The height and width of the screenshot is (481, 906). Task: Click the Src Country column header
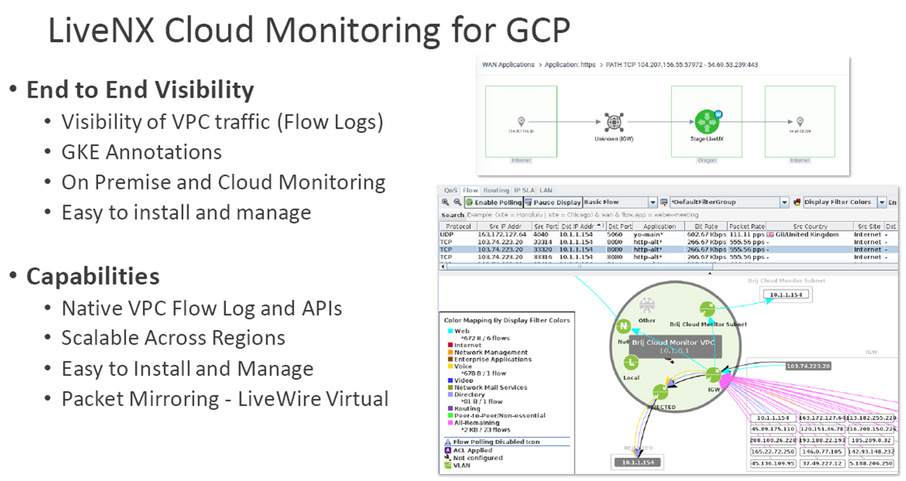[x=810, y=226]
